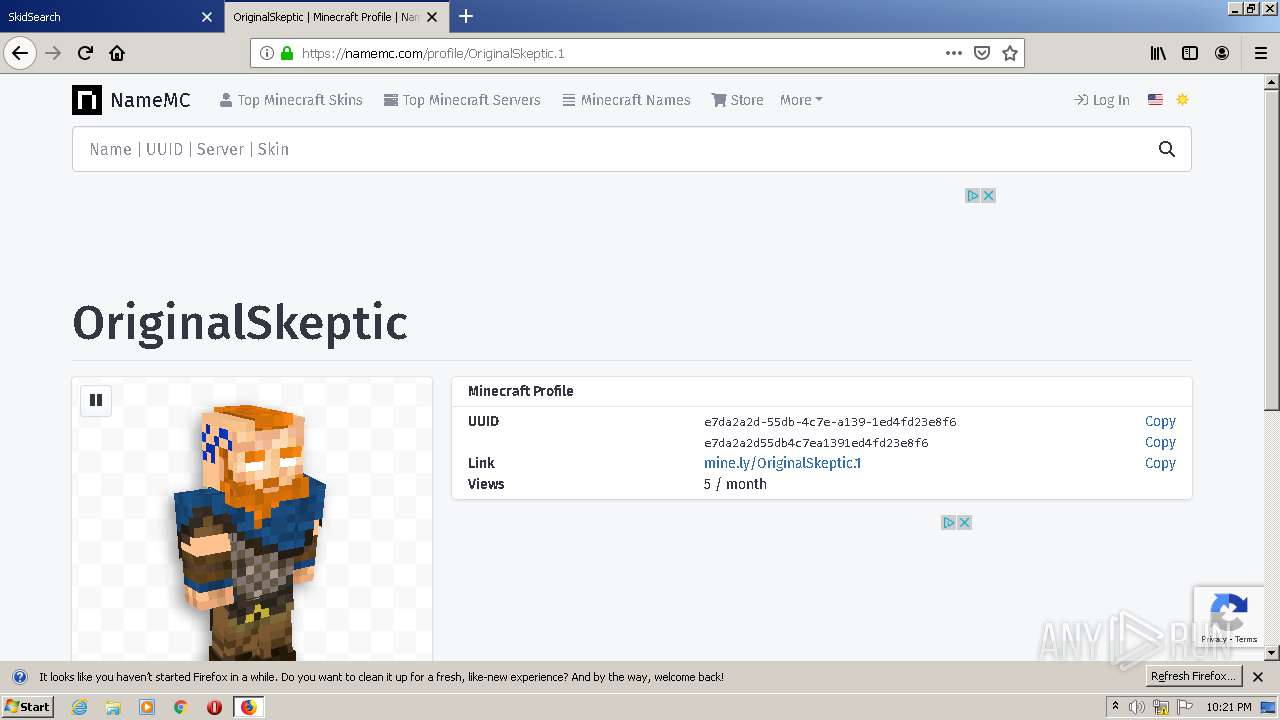This screenshot has height=720, width=1280.
Task: Show hidden system tray icons
Action: [x=1115, y=707]
